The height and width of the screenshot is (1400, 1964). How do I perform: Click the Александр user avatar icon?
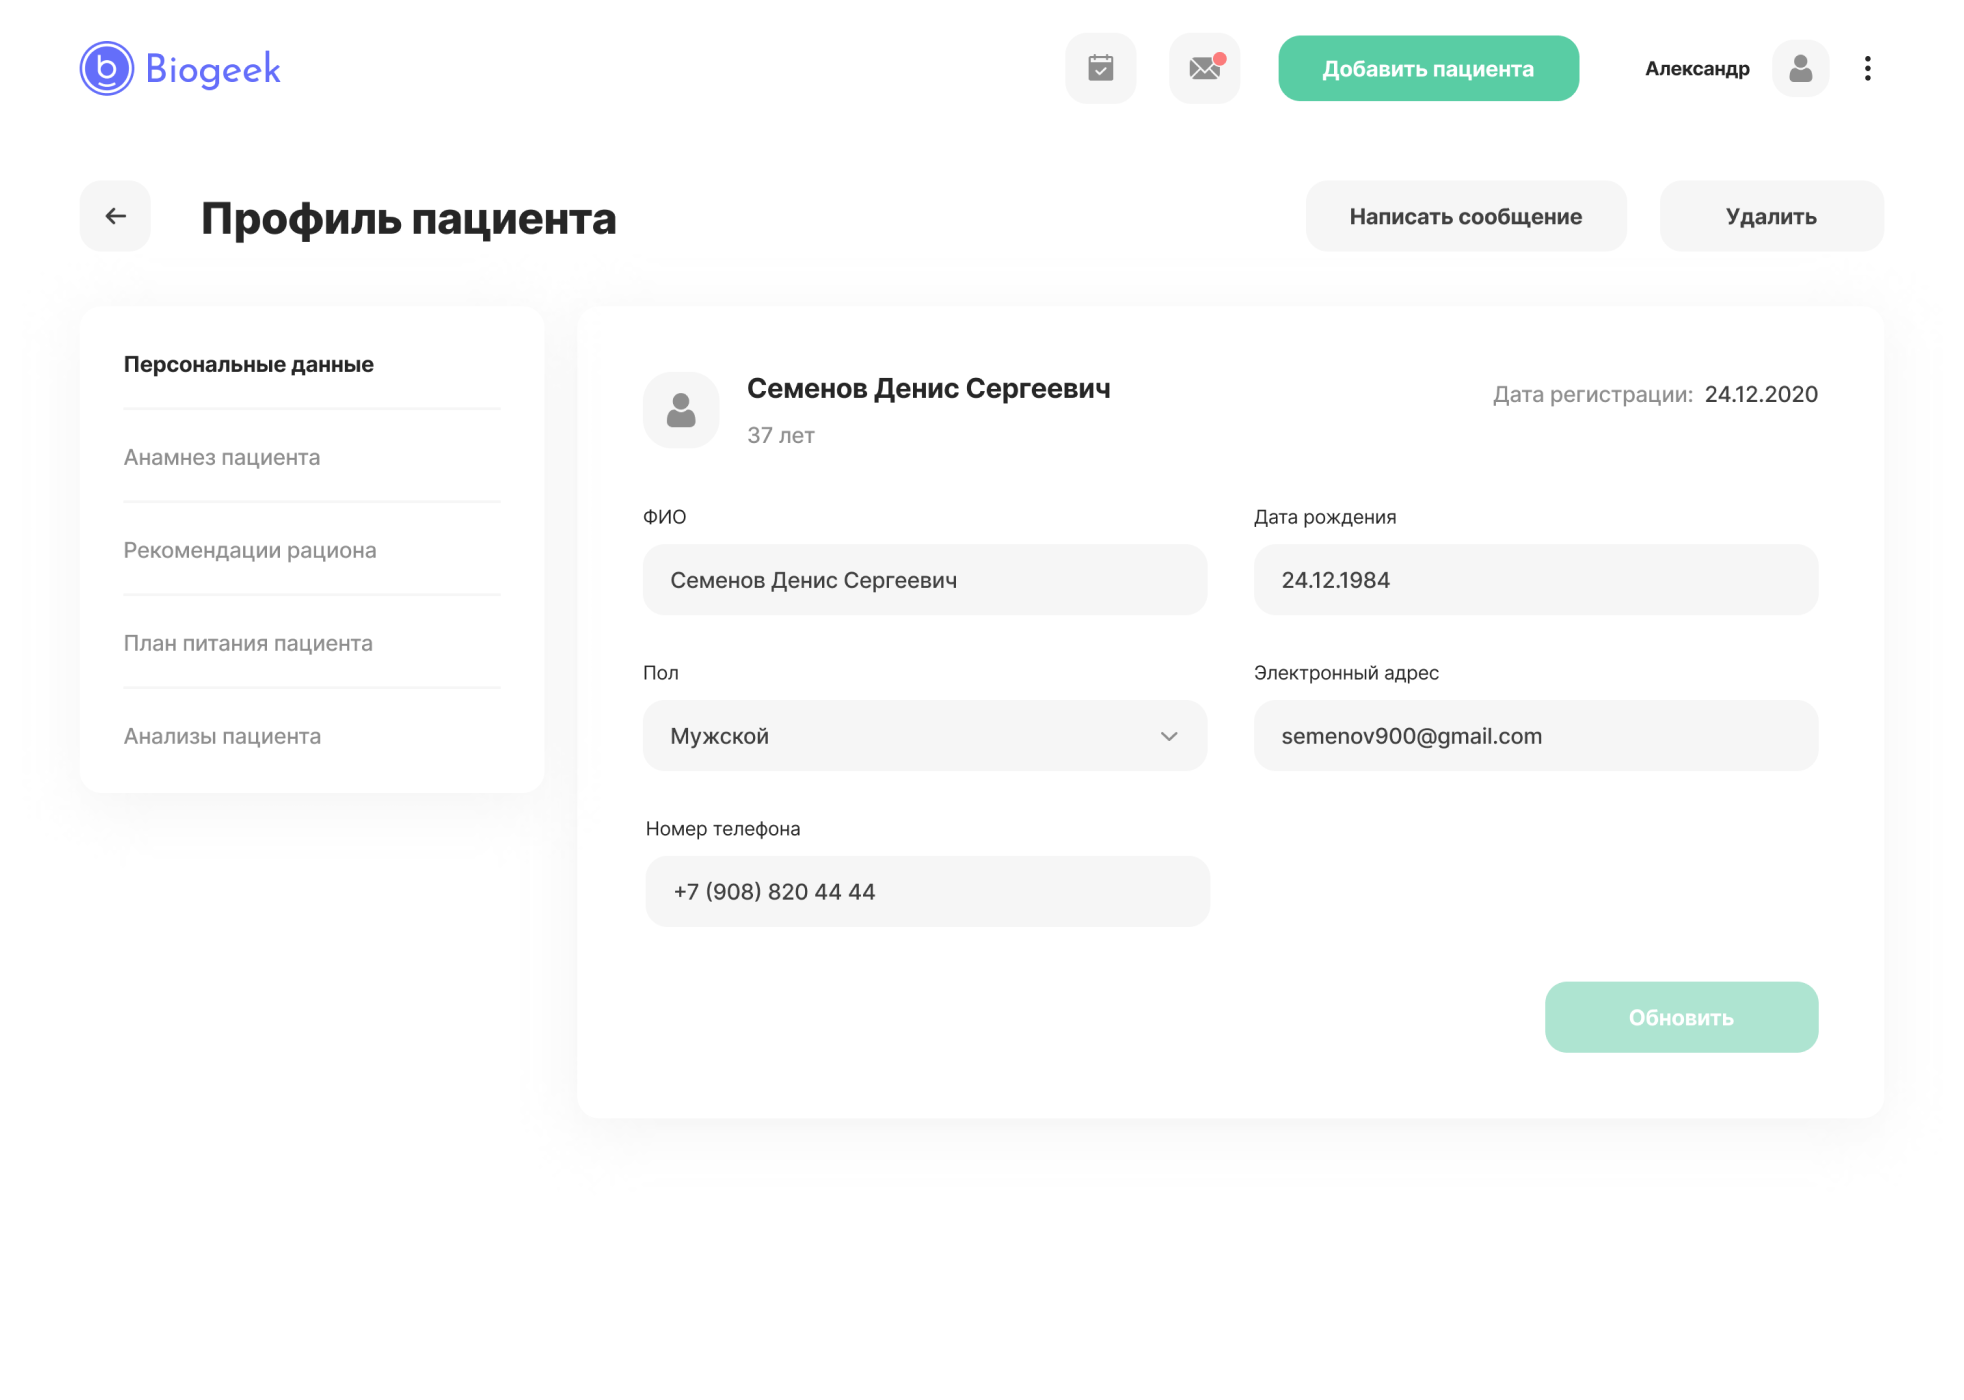(x=1800, y=68)
